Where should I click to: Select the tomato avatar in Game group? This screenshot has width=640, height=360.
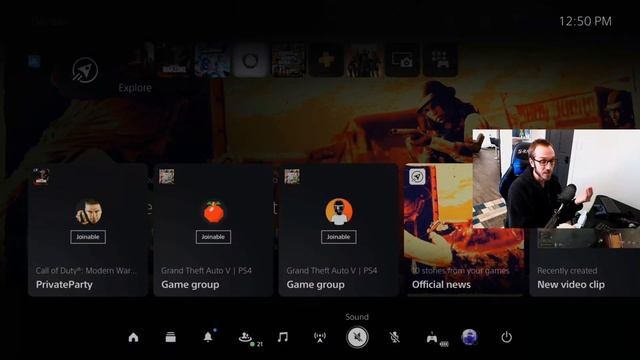point(213,211)
